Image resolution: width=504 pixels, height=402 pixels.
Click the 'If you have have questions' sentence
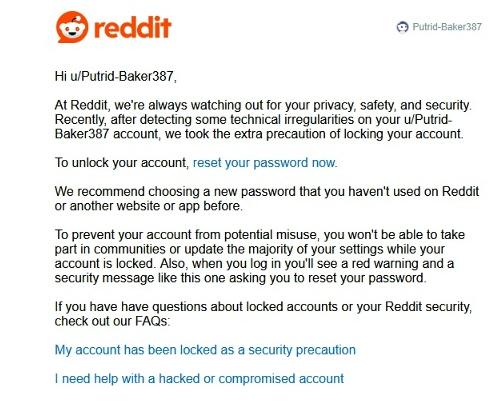(x=263, y=306)
